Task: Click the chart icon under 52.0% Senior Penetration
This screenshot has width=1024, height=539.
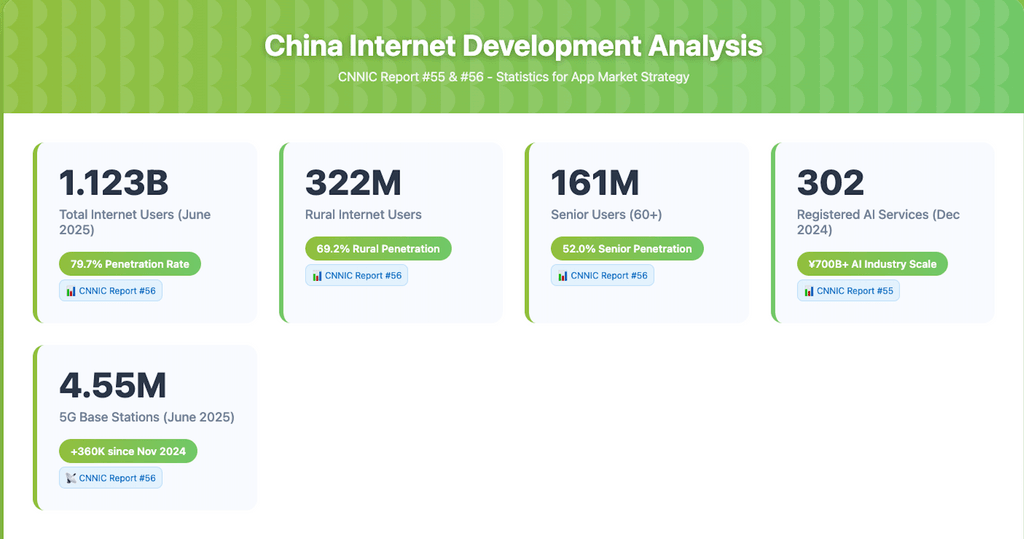Action: coord(563,276)
